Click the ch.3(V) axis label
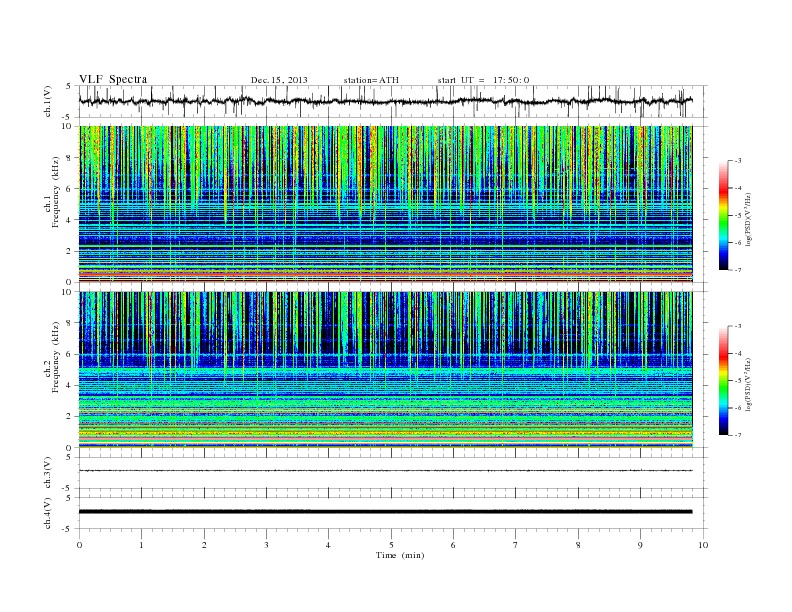 pos(48,473)
